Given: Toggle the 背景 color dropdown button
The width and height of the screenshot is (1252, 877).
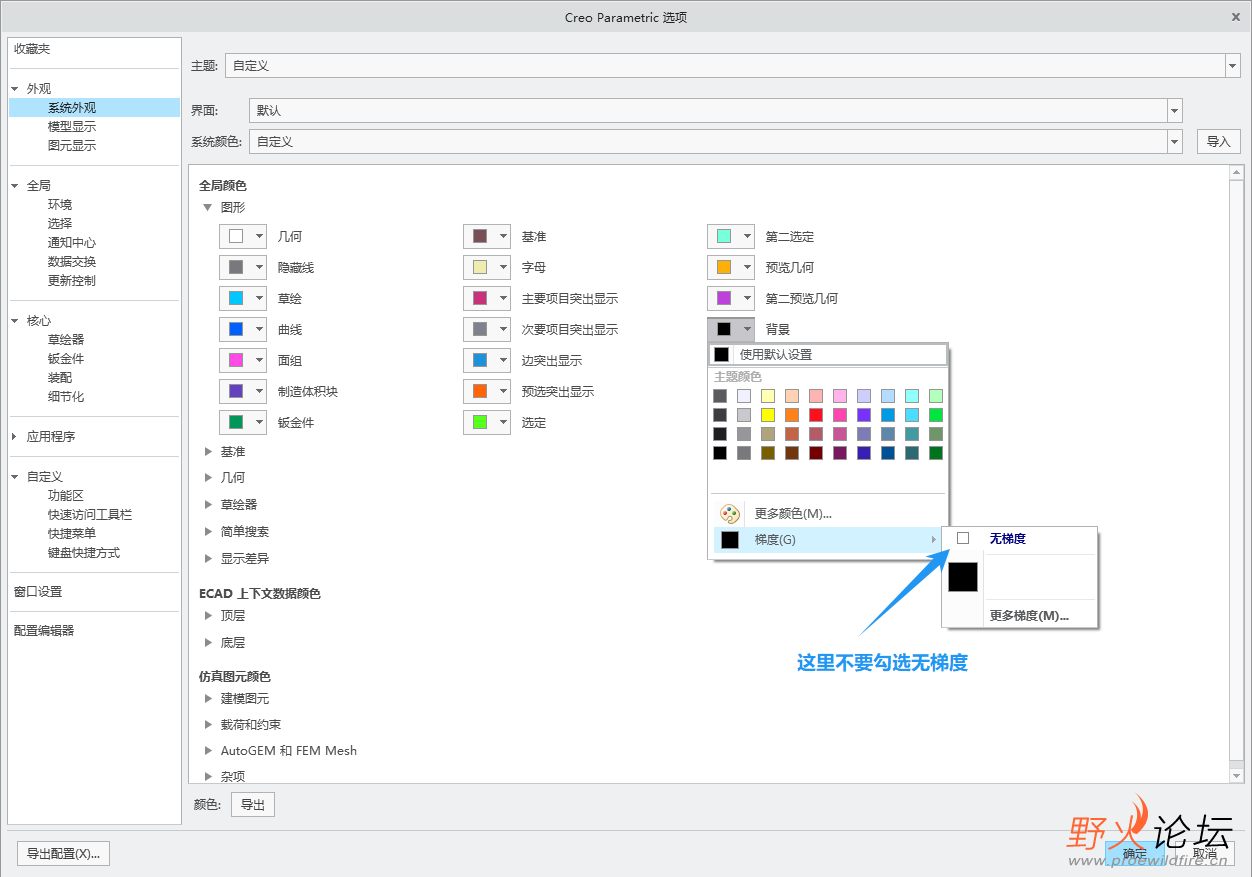Looking at the screenshot, I should [731, 330].
